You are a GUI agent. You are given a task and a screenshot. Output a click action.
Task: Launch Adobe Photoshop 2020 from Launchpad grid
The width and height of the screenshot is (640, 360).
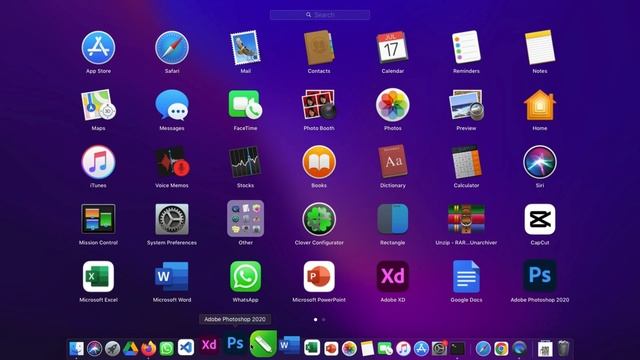[x=540, y=276]
